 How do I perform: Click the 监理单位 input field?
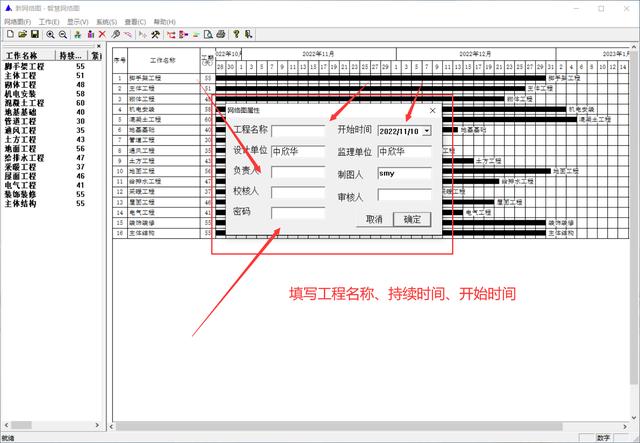[404, 151]
